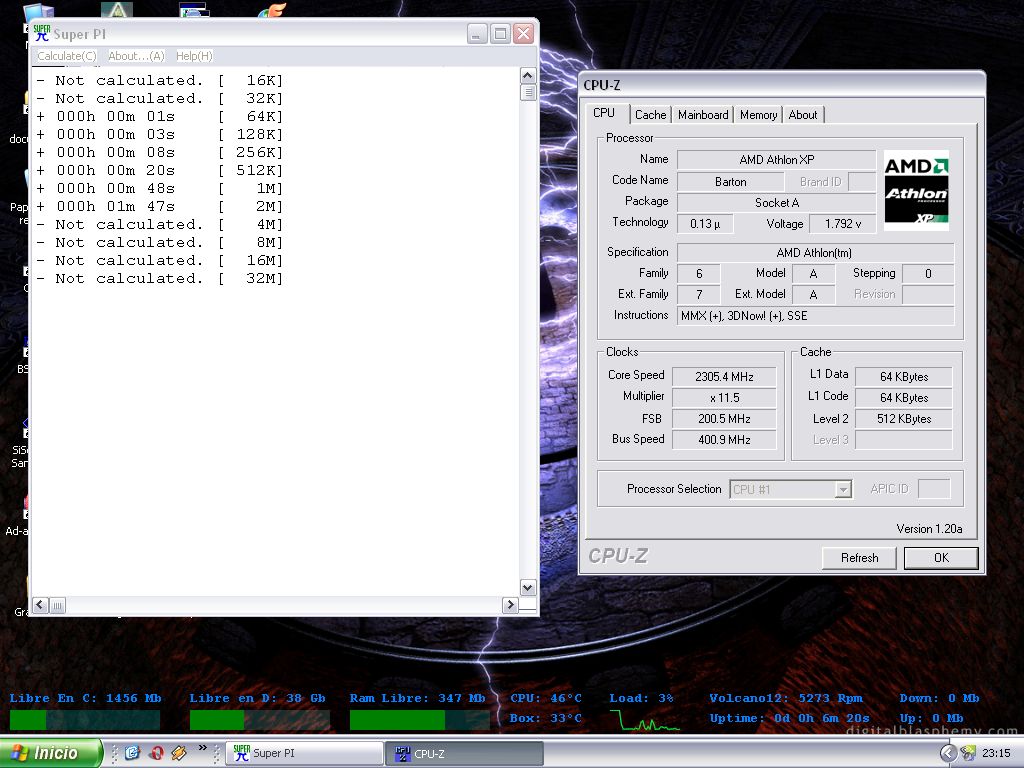Open Internet Explorer from Quick Launch

click(x=132, y=753)
